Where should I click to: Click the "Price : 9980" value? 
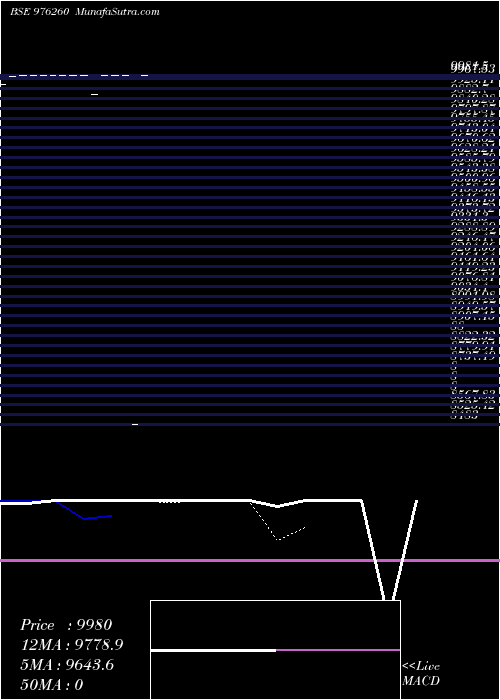click(x=66, y=625)
